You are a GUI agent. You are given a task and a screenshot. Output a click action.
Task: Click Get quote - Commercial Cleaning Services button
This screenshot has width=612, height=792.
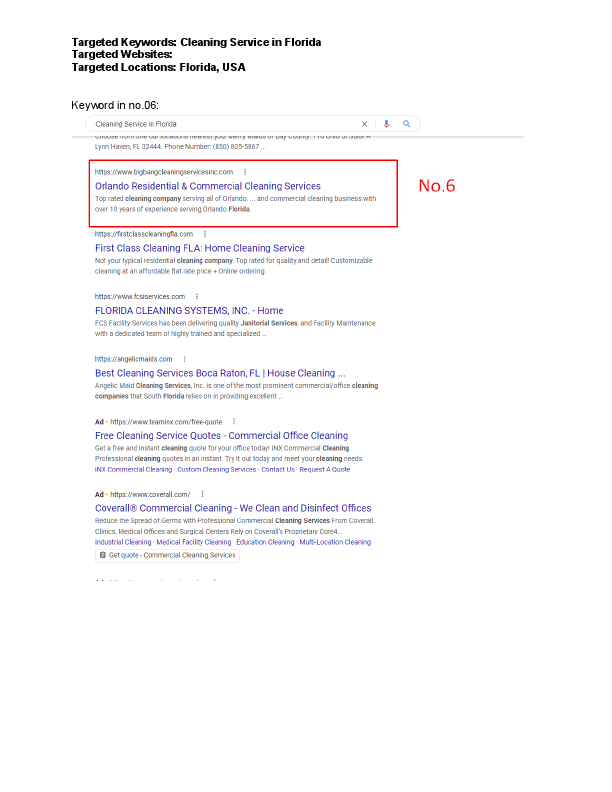[x=167, y=555]
